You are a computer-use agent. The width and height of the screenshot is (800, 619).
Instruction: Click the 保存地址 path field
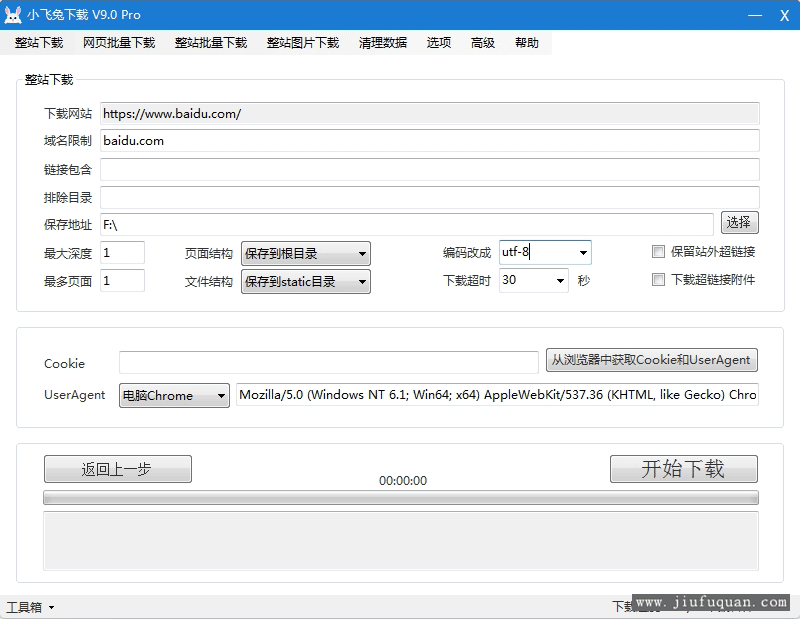click(407, 225)
